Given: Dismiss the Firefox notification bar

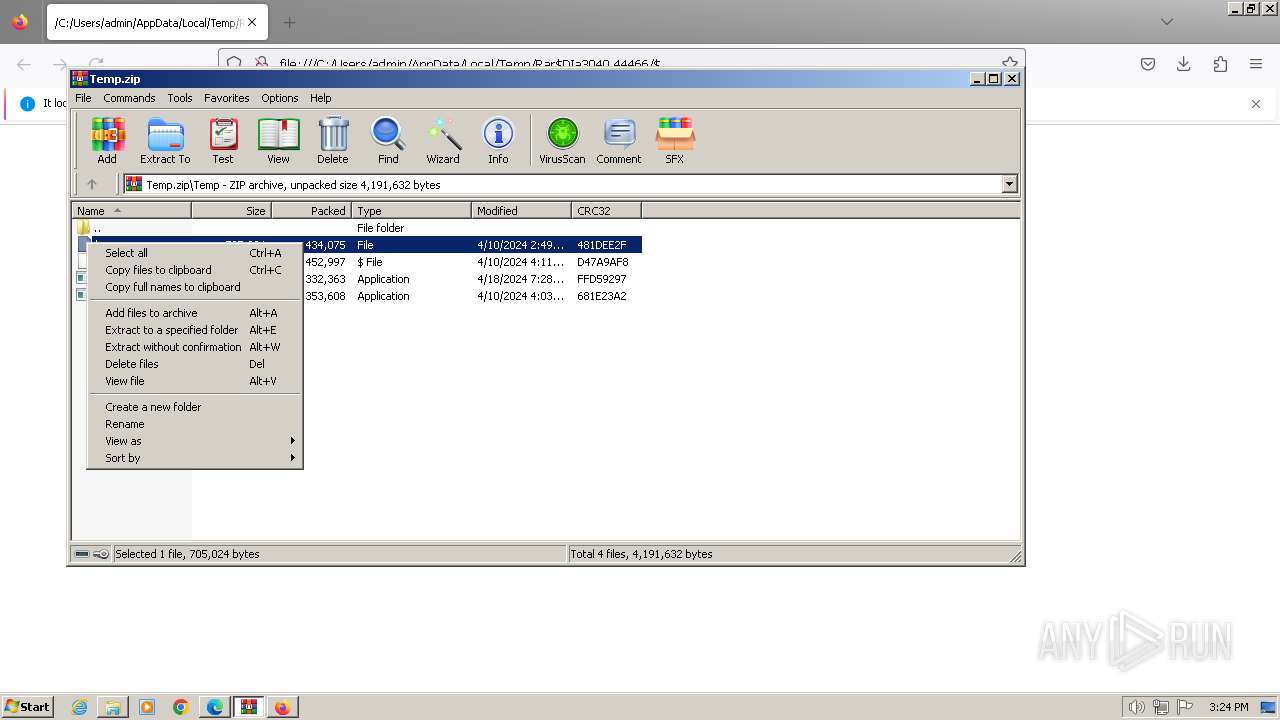Looking at the screenshot, I should [x=1256, y=104].
